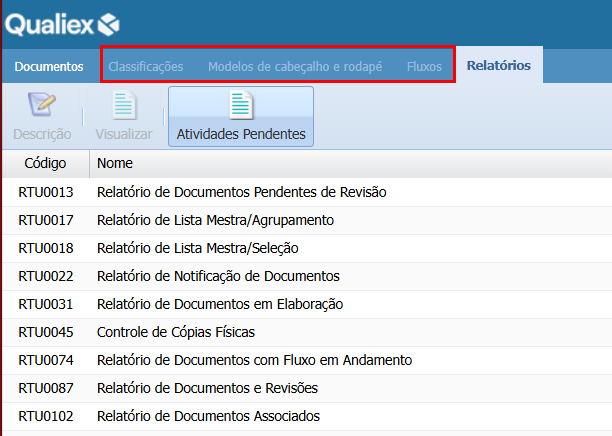Click the Qualiex logo
The image size is (612, 436).
pyautogui.click(x=62, y=23)
